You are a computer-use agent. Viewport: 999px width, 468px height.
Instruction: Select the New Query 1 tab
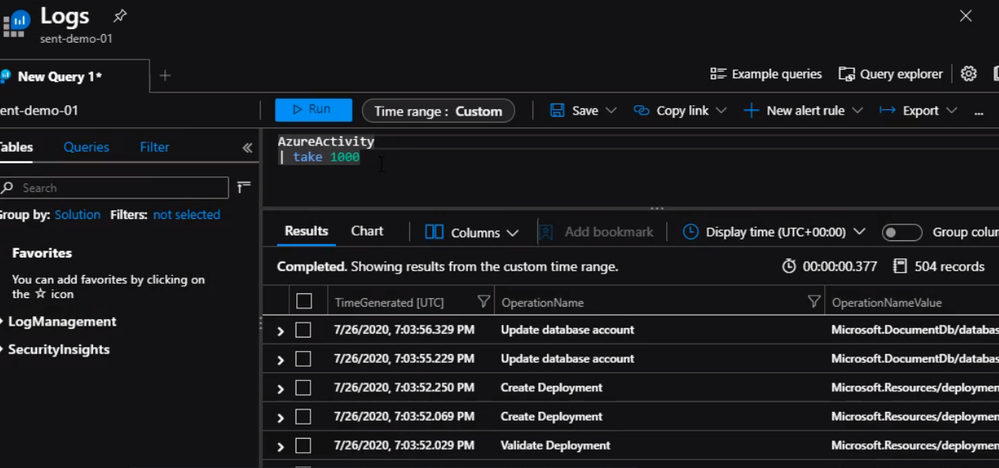(59, 76)
